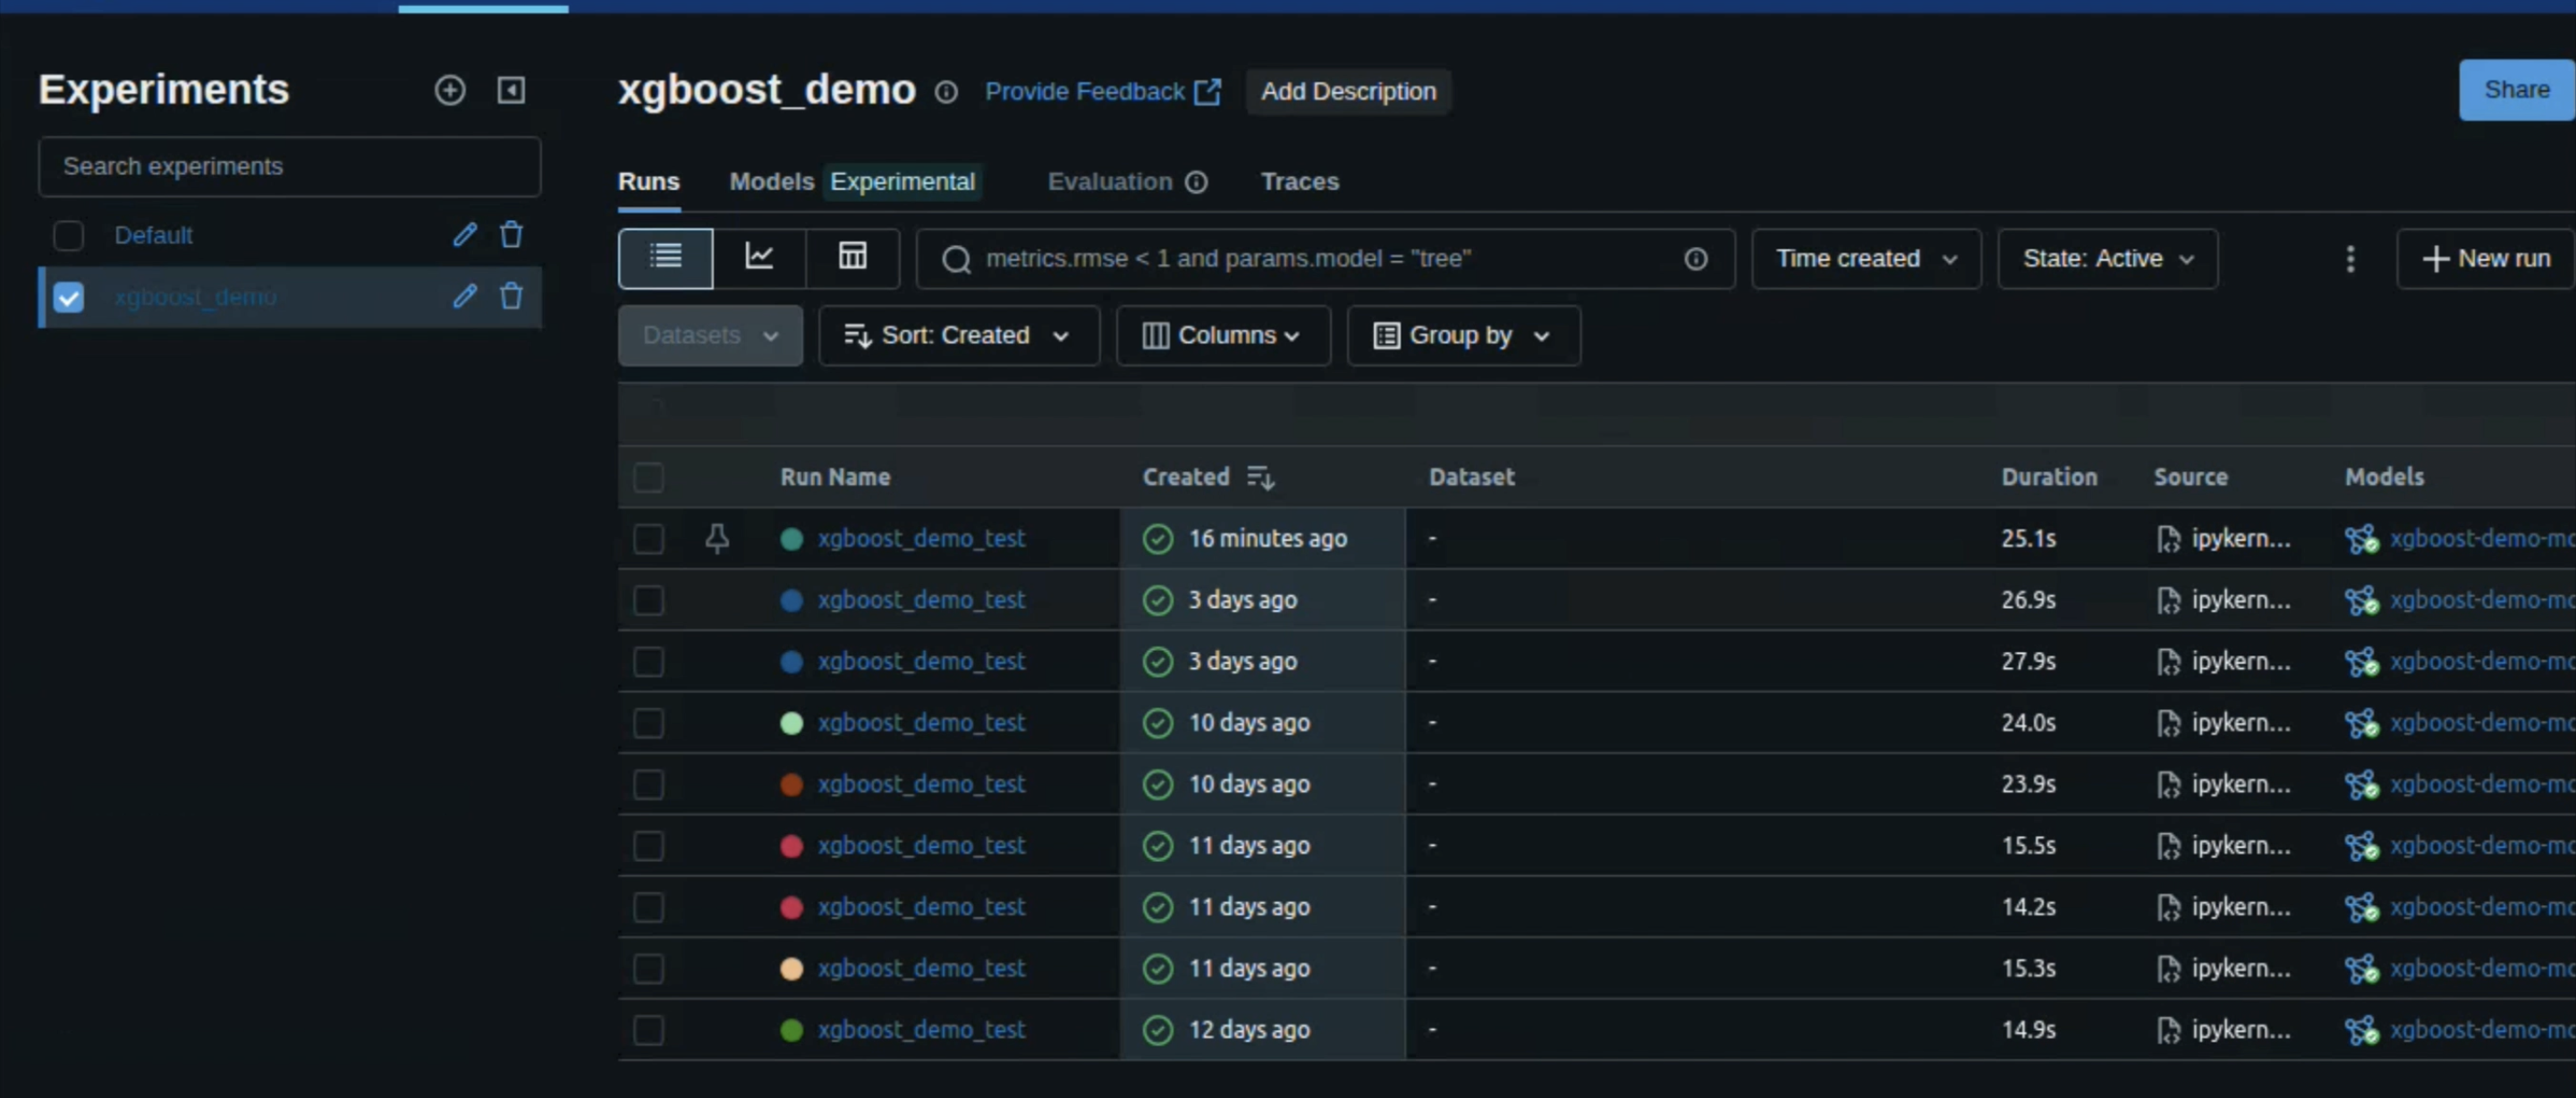This screenshot has height=1098, width=2576.
Task: Click the create new experiment plus icon
Action: pyautogui.click(x=450, y=90)
